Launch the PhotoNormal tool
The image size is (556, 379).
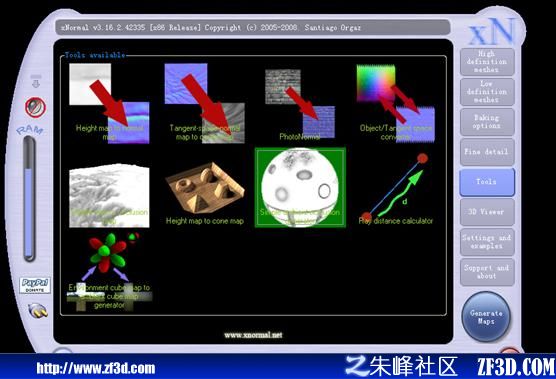pyautogui.click(x=300, y=104)
